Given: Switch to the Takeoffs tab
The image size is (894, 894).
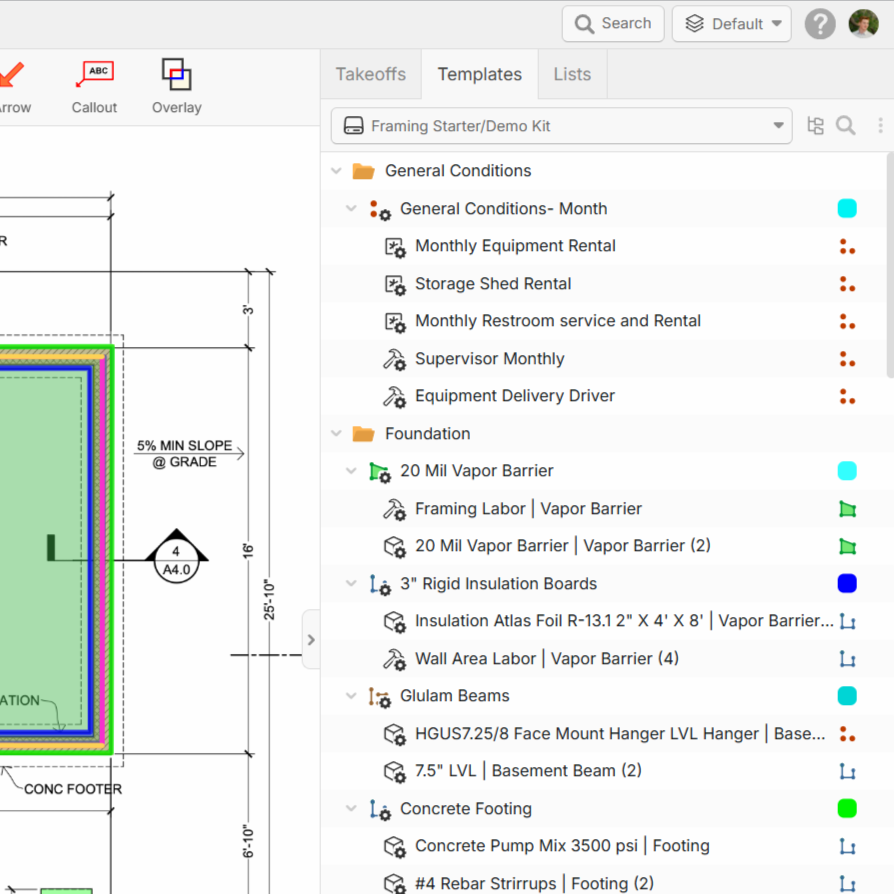Looking at the screenshot, I should (x=371, y=74).
